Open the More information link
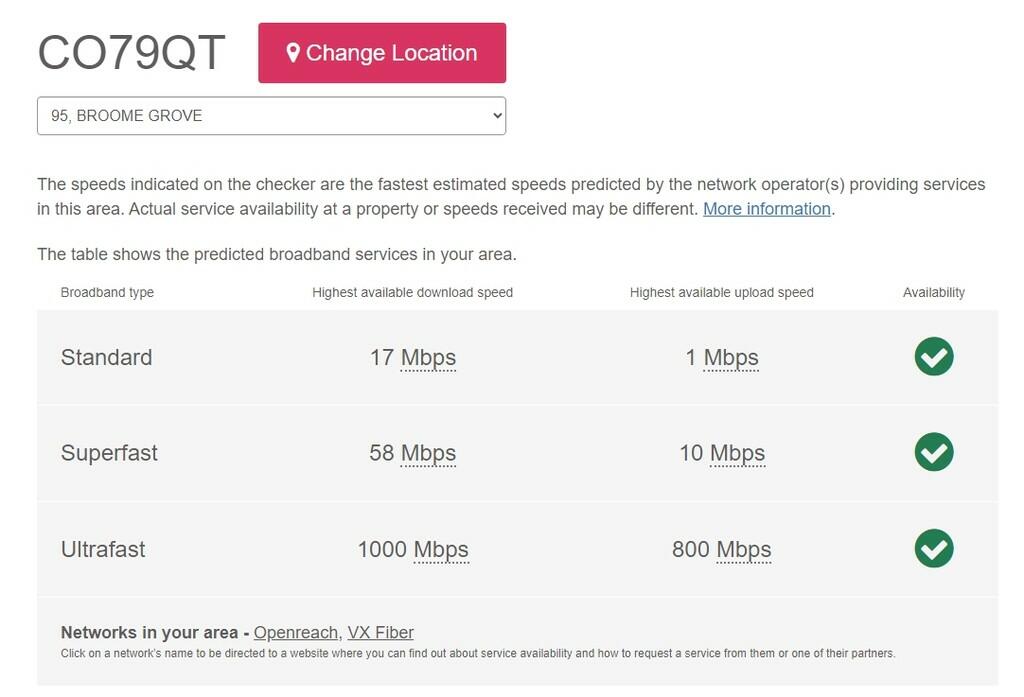The image size is (1024, 697). coord(766,208)
